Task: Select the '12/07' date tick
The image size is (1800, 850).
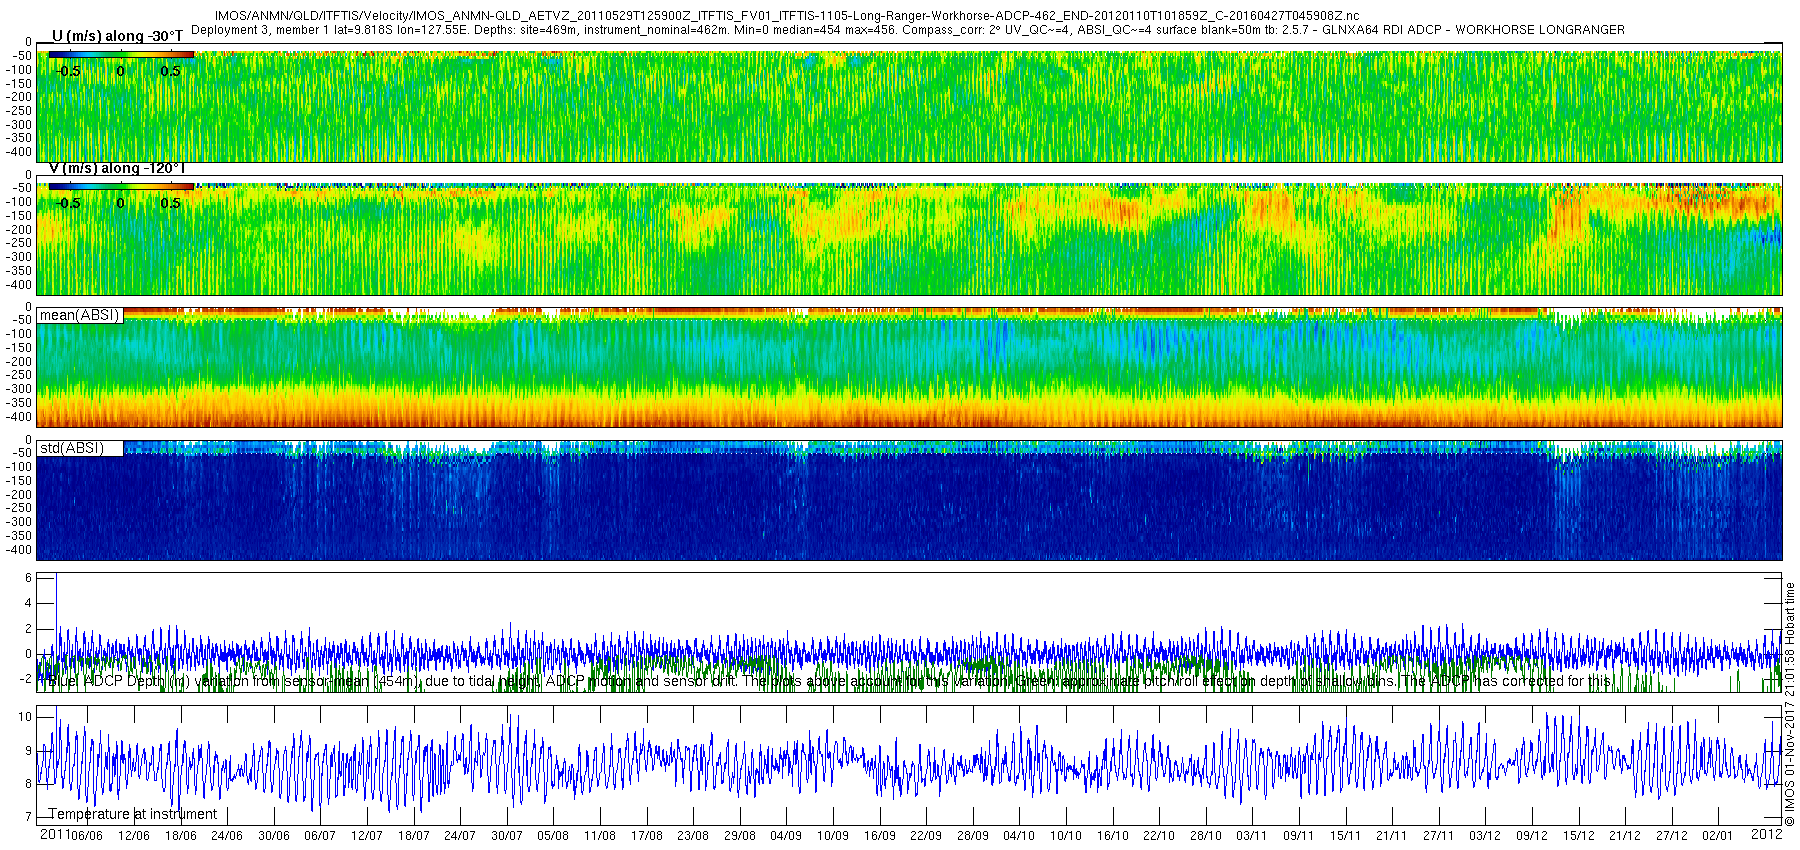Action: tap(367, 836)
